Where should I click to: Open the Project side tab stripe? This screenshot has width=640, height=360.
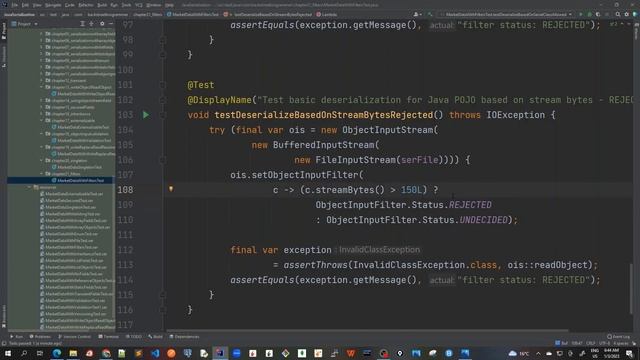4,32
